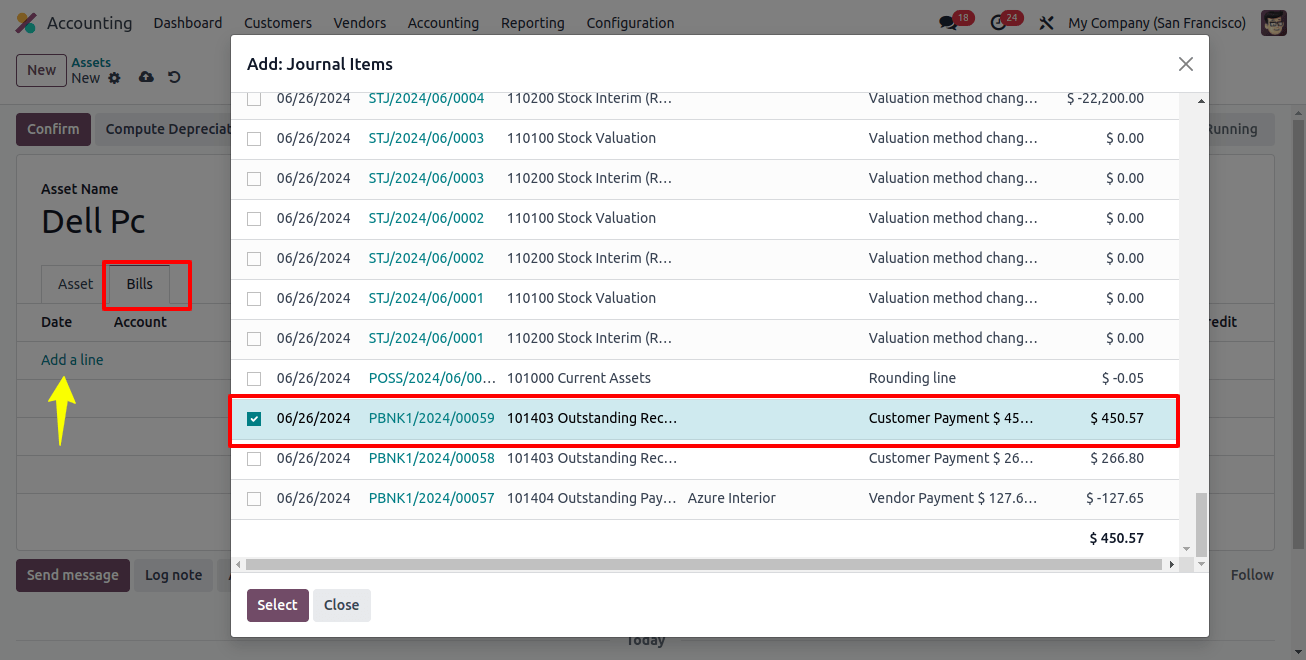The height and width of the screenshot is (660, 1306).
Task: Open the Accounting menu next to Vendors
Action: [443, 23]
